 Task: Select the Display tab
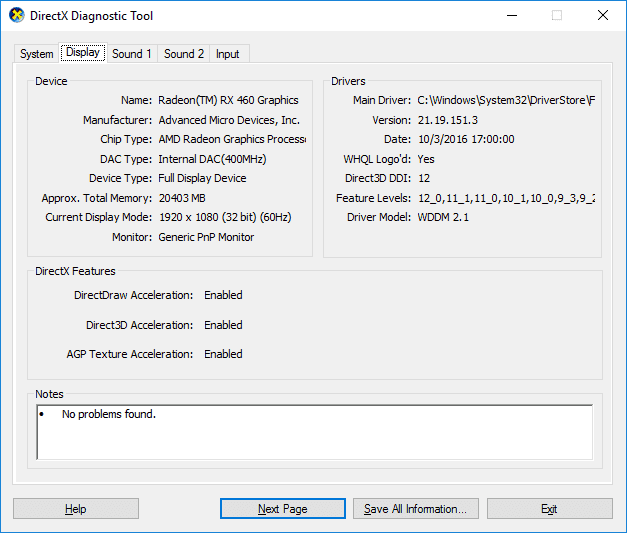tap(83, 53)
